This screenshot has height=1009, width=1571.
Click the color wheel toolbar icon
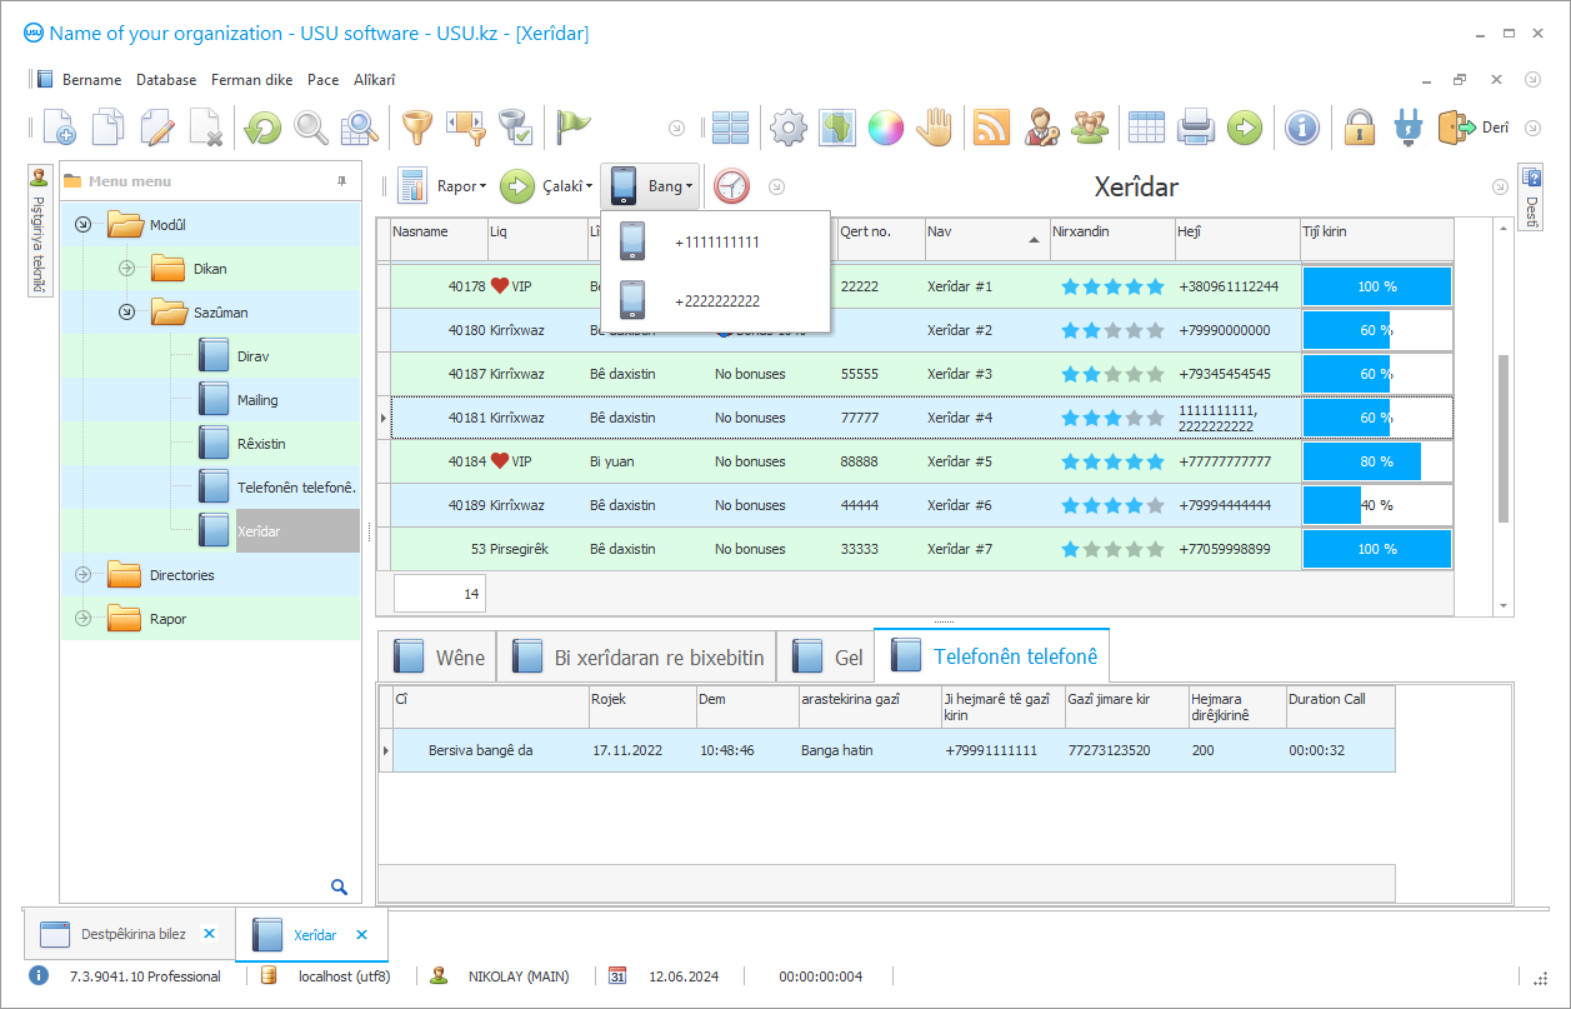click(886, 128)
